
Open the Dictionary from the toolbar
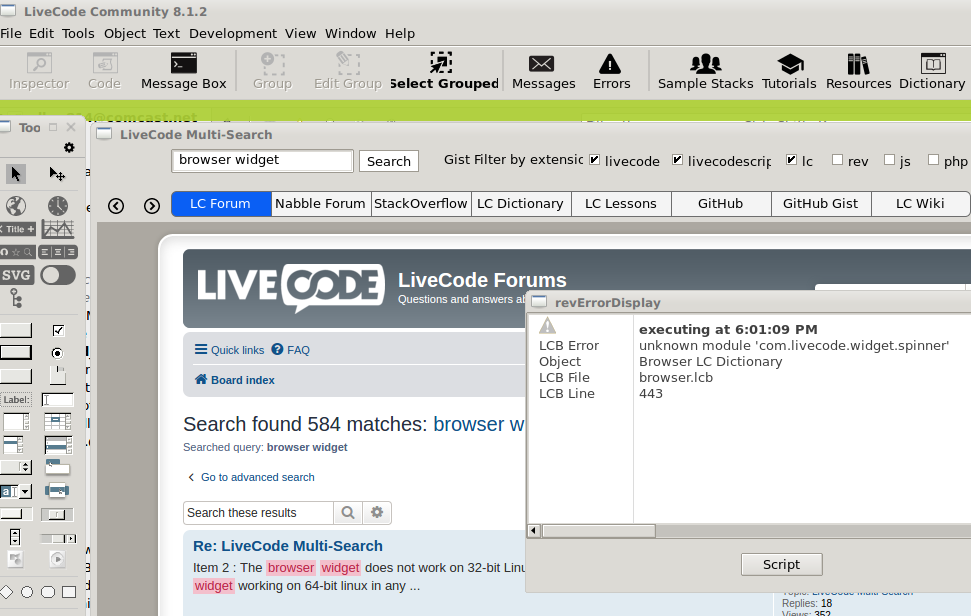coord(932,72)
